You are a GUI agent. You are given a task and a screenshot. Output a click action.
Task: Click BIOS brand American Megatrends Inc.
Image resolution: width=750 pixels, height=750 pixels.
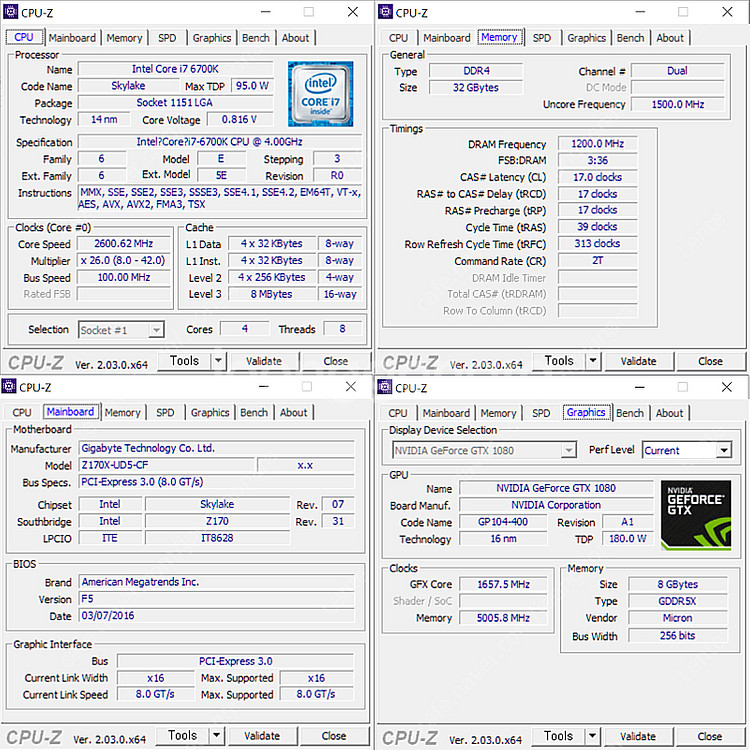point(217,582)
